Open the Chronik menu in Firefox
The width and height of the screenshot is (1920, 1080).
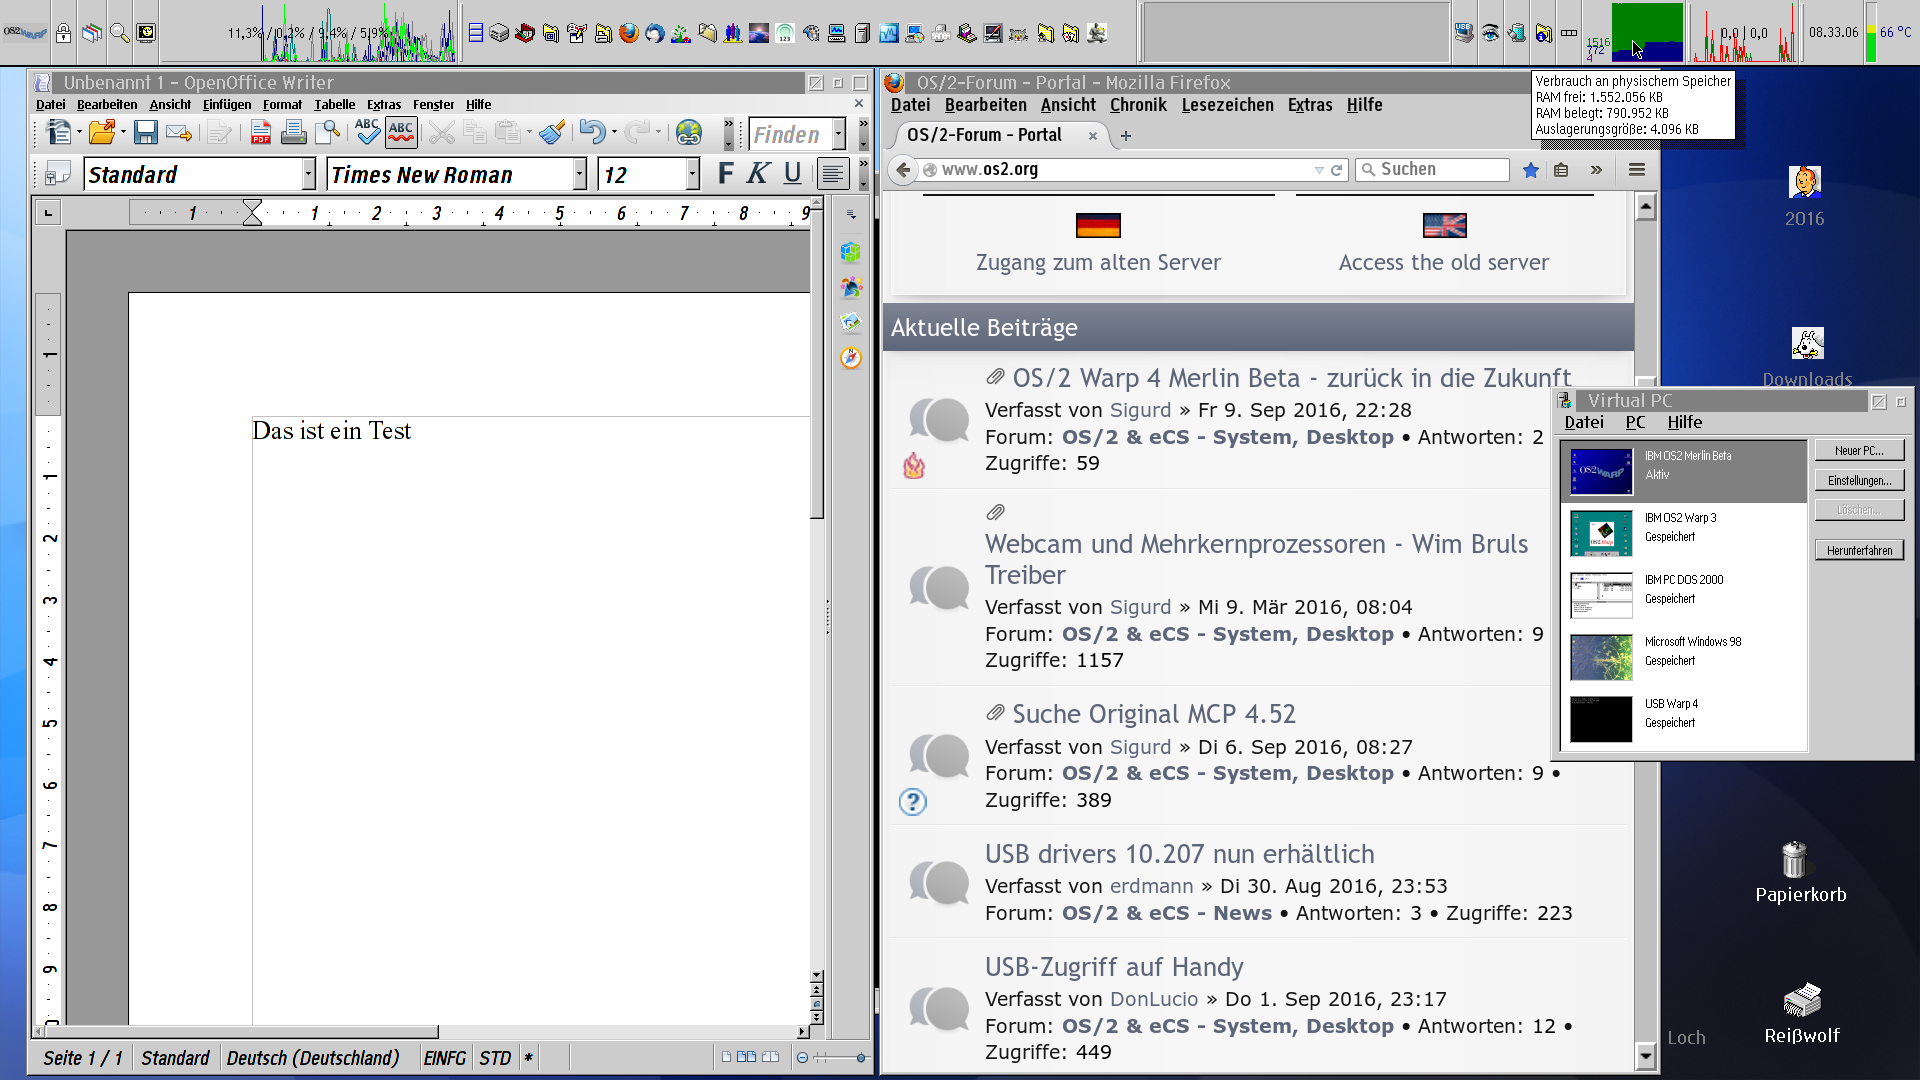pyautogui.click(x=1138, y=105)
